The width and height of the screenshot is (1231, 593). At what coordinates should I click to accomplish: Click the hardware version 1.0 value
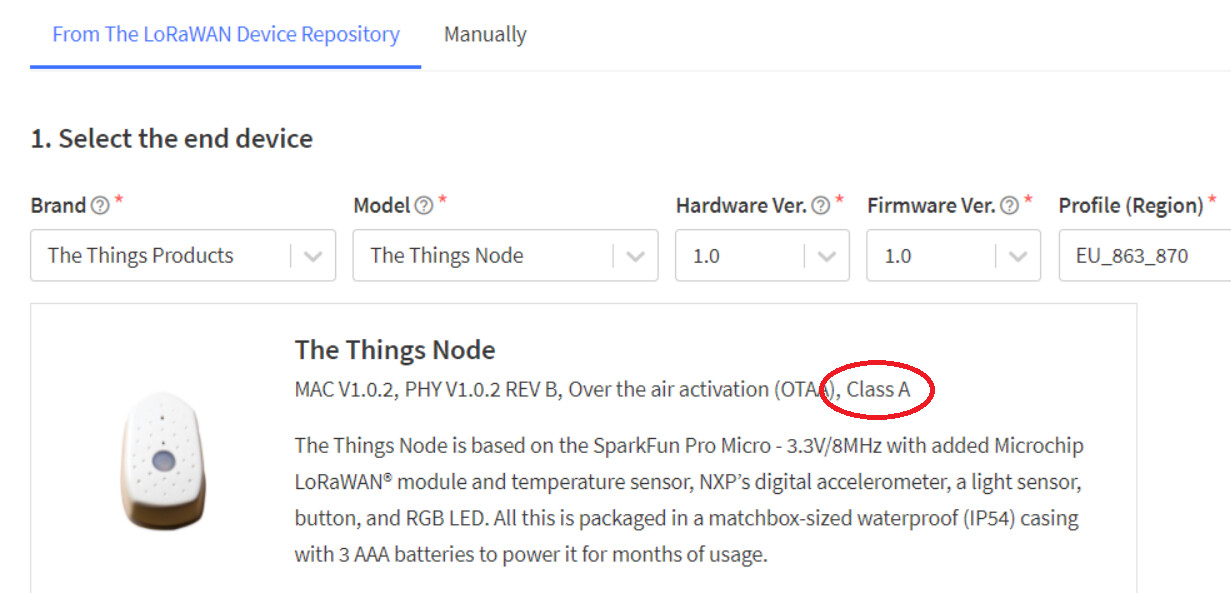point(706,256)
